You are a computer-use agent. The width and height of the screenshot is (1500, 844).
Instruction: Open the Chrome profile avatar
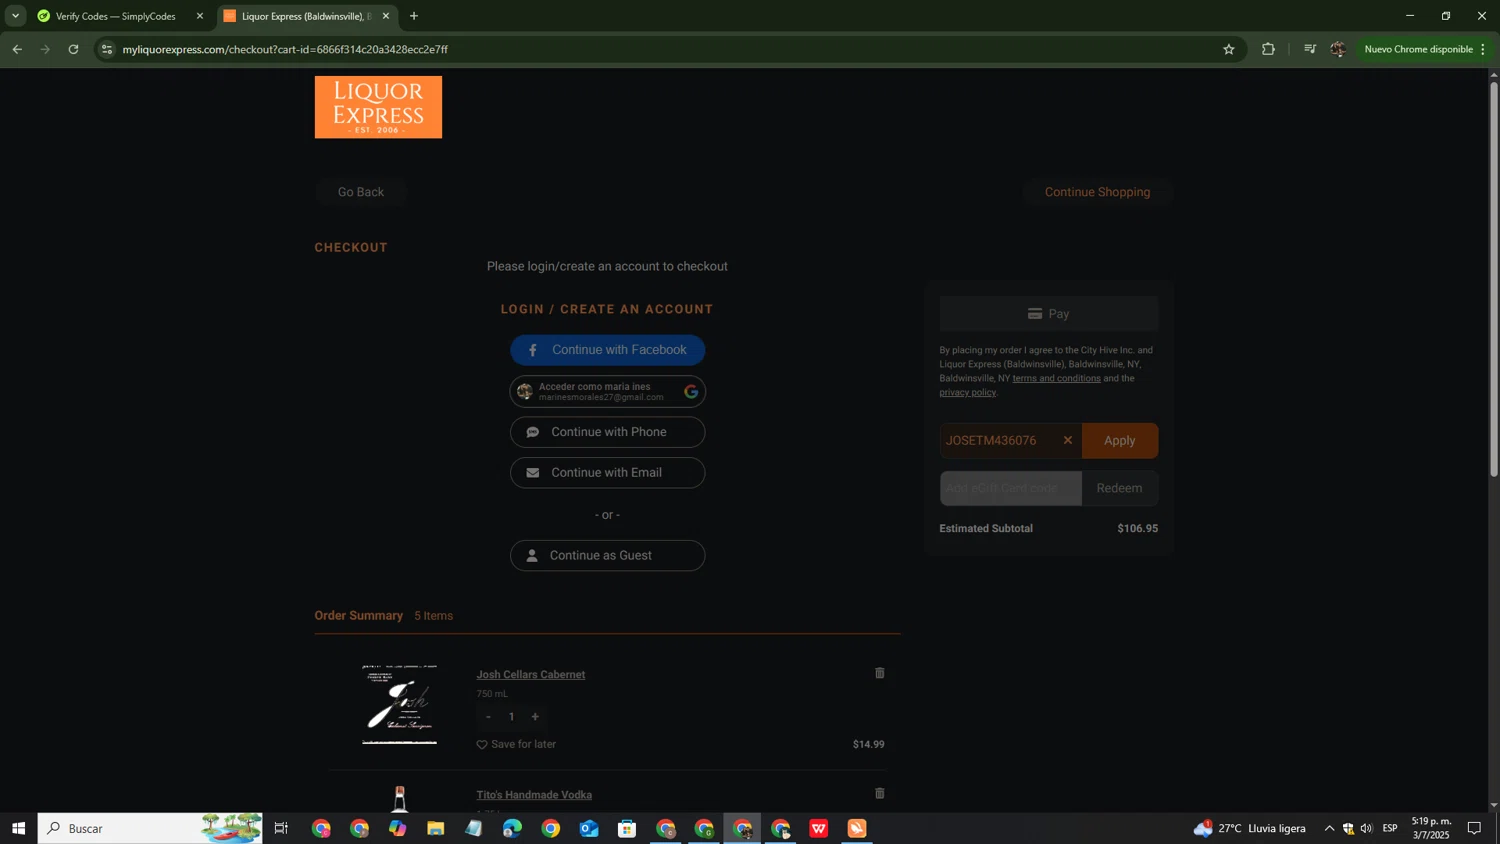[1338, 49]
